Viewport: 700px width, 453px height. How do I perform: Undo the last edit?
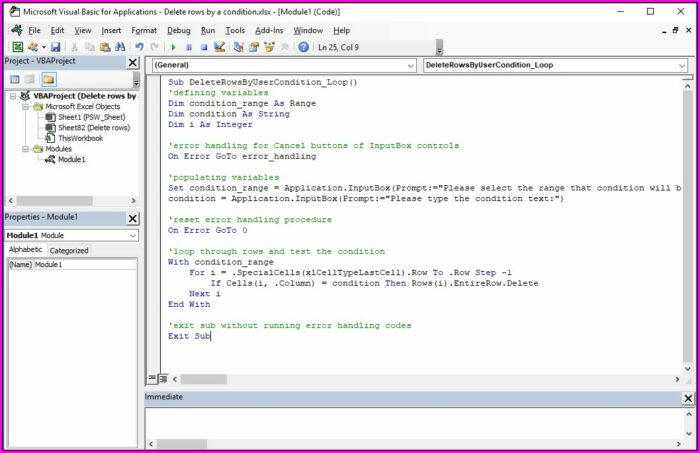coord(139,47)
